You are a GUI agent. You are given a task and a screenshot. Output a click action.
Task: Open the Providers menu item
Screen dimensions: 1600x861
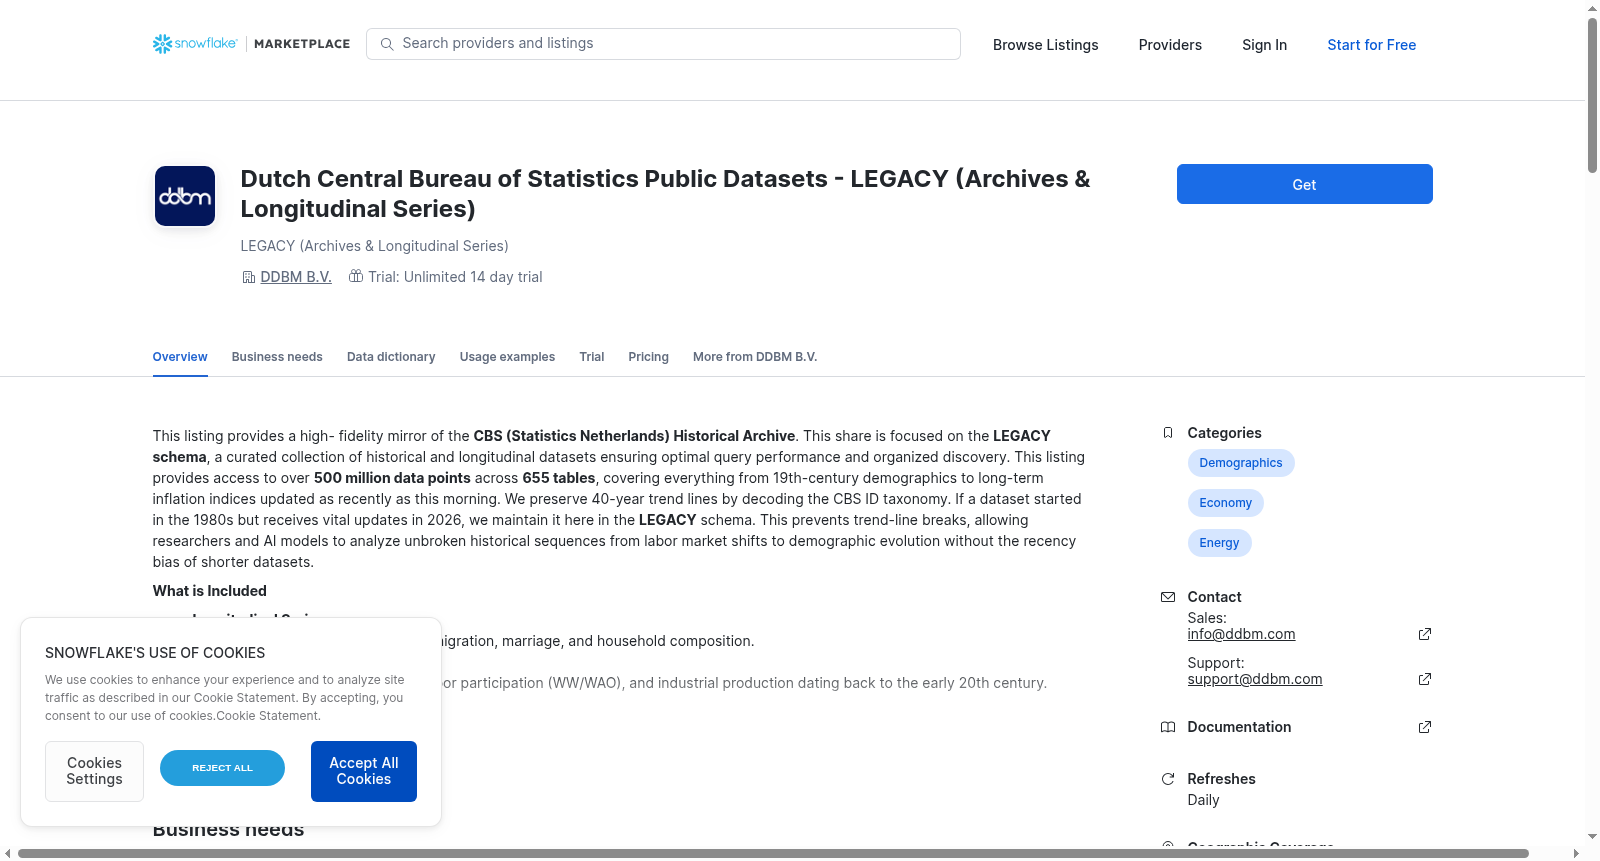[1170, 45]
